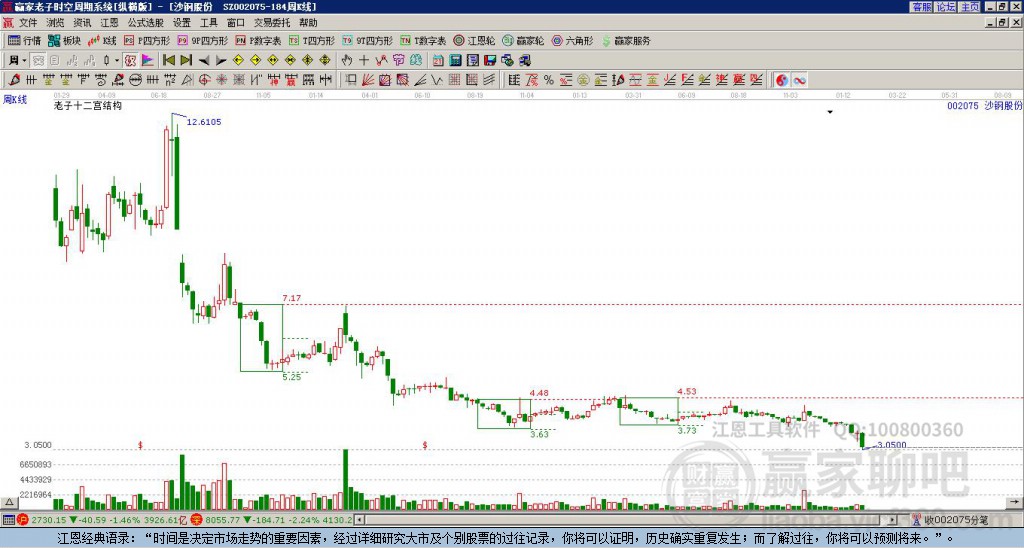This screenshot has height=548, width=1024.
Task: Open the 公式选股 menu
Action: (146, 23)
